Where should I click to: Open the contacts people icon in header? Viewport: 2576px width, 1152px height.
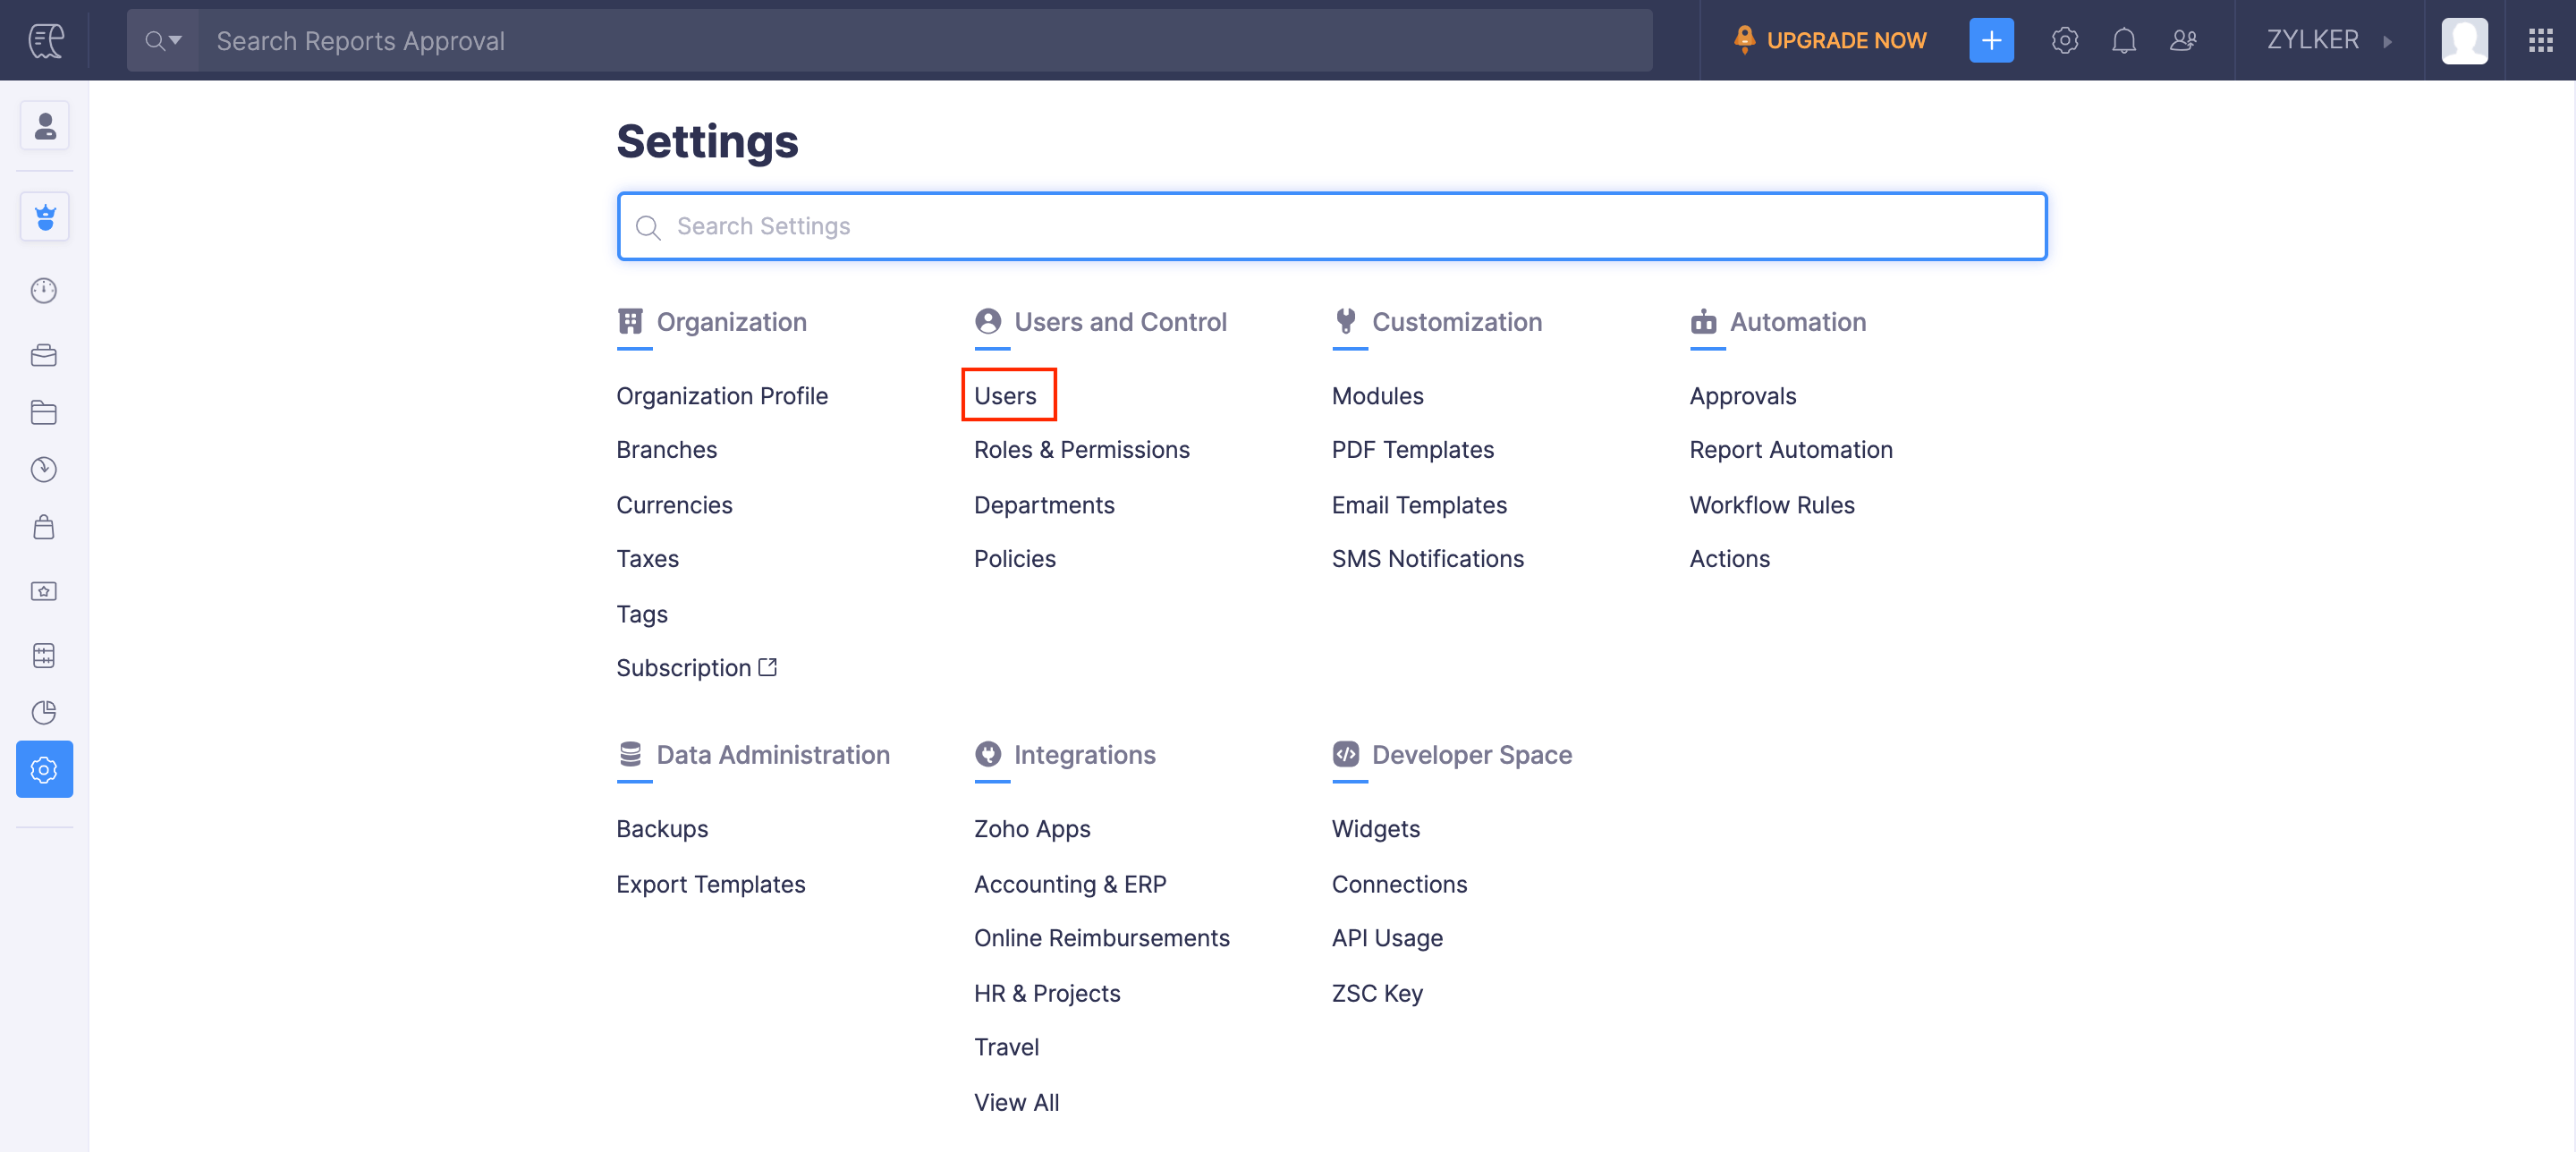coord(2183,40)
